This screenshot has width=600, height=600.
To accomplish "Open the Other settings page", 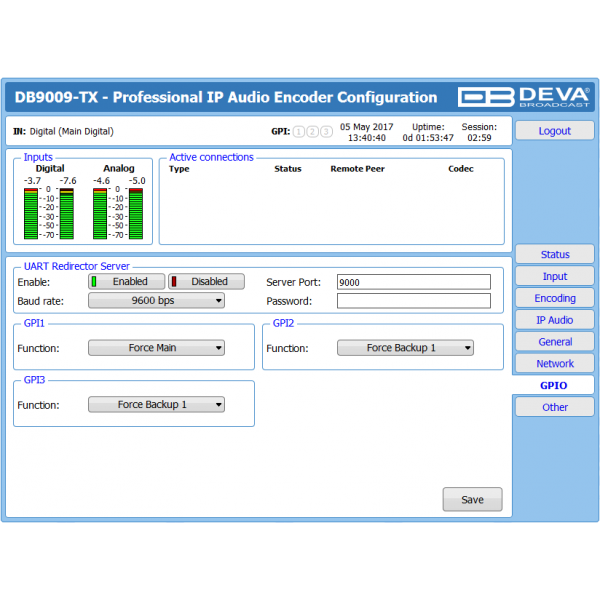I will (554, 407).
